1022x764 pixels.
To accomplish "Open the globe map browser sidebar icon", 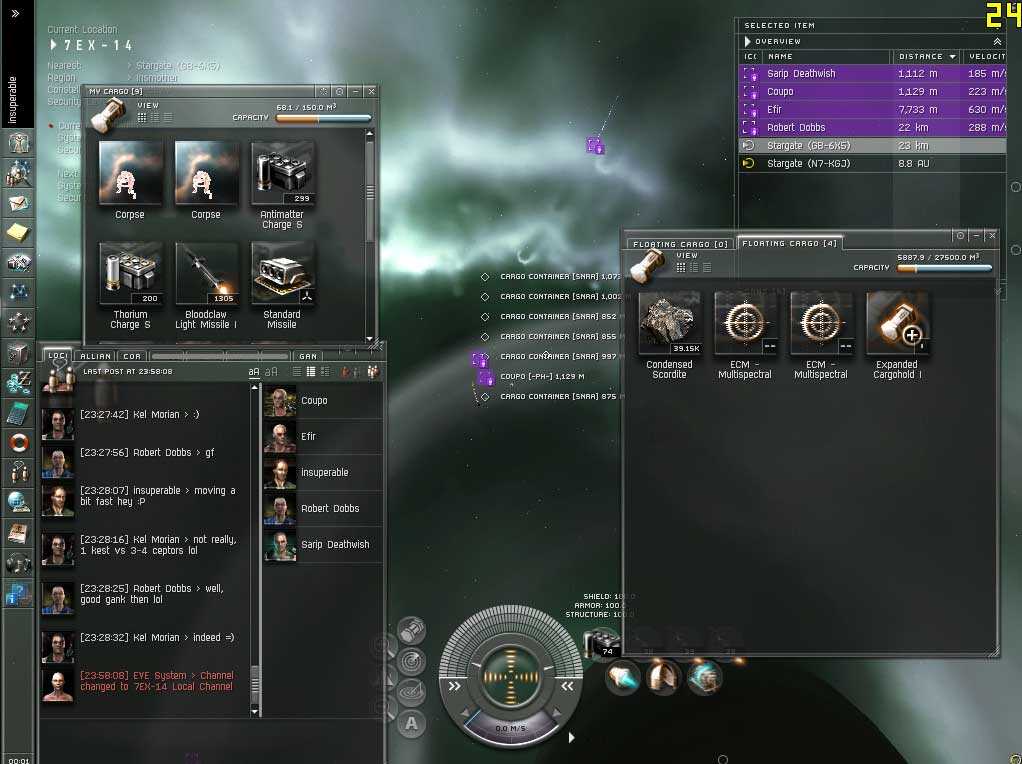I will pos(18,502).
